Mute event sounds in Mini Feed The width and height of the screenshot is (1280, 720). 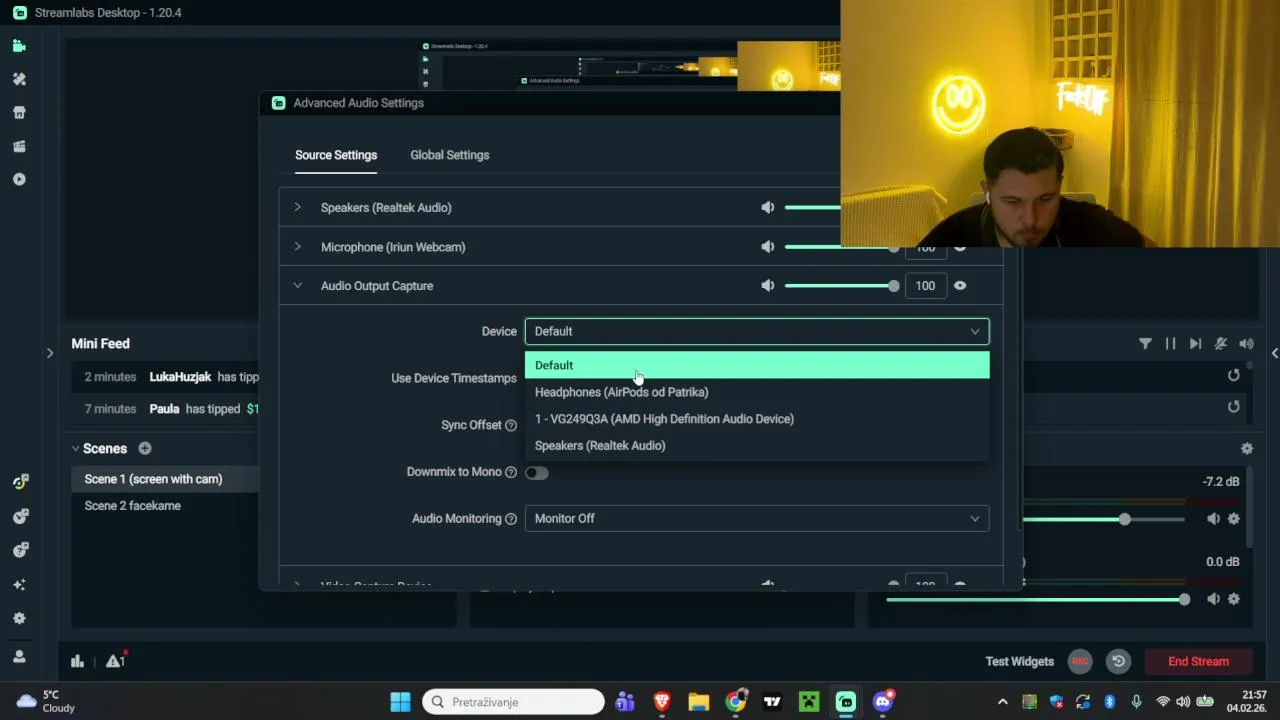[x=1221, y=343]
